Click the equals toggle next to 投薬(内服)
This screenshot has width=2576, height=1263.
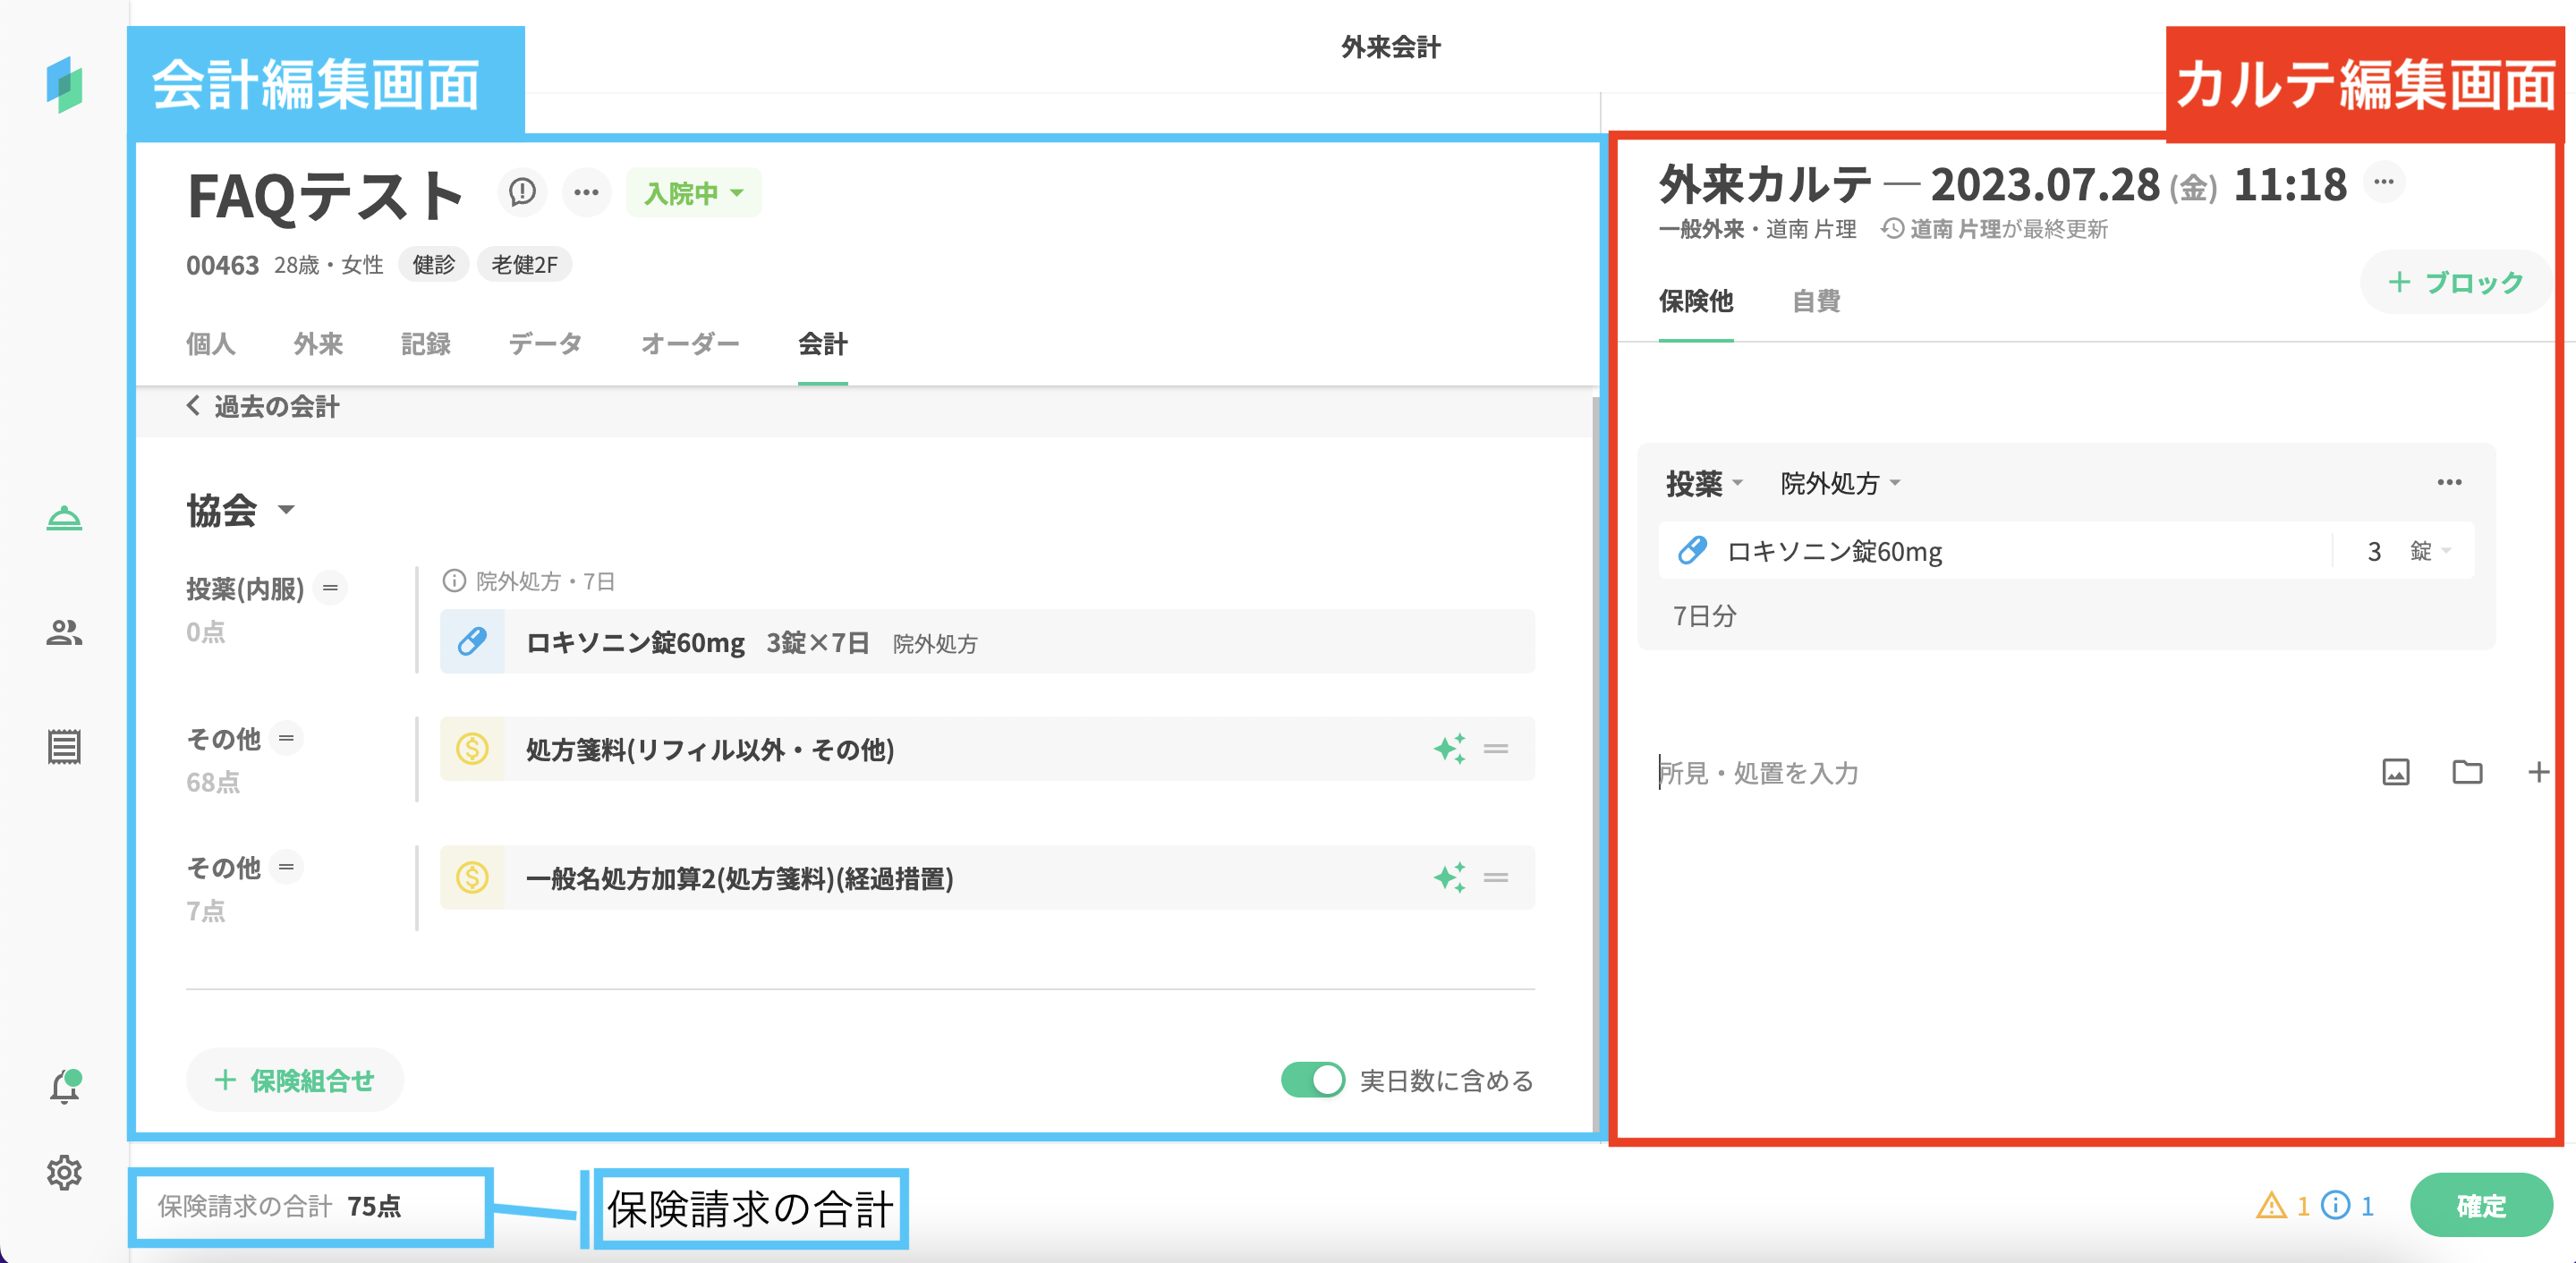pos(330,588)
